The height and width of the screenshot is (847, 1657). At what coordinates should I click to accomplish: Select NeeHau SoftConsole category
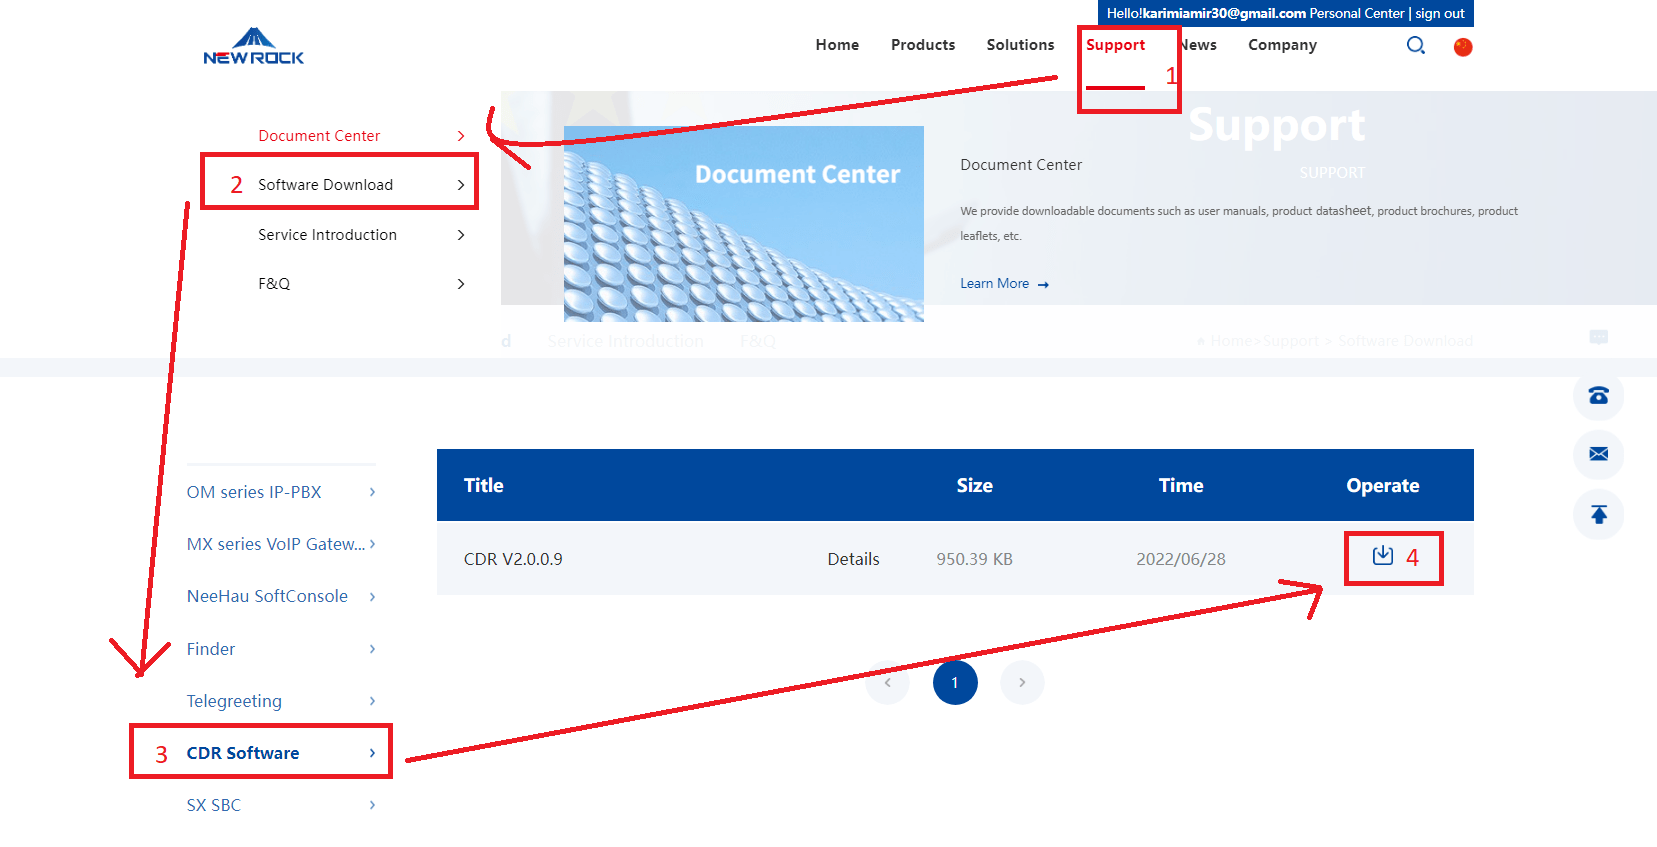coord(267,596)
